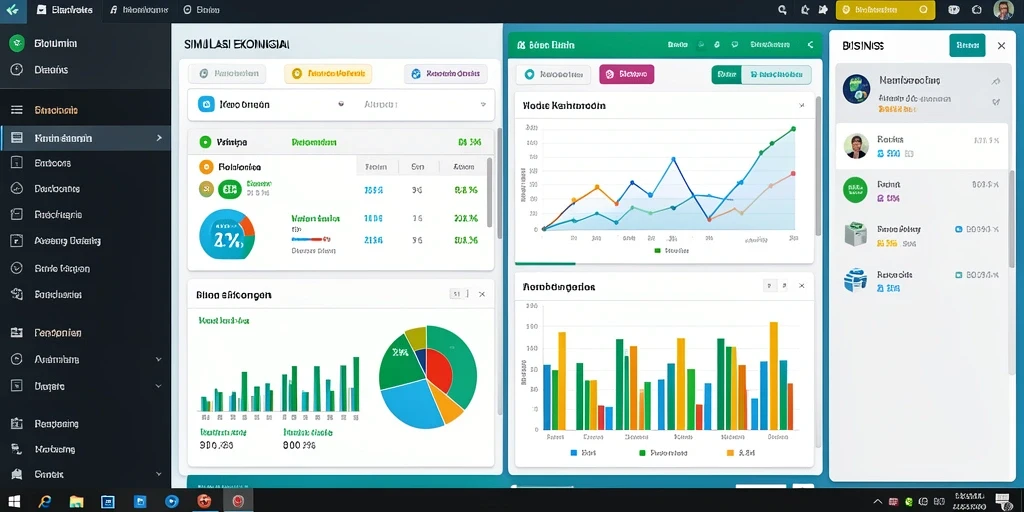Expand the chevron on the highlighted sidebar item
1024x512 pixels.
[x=159, y=138]
